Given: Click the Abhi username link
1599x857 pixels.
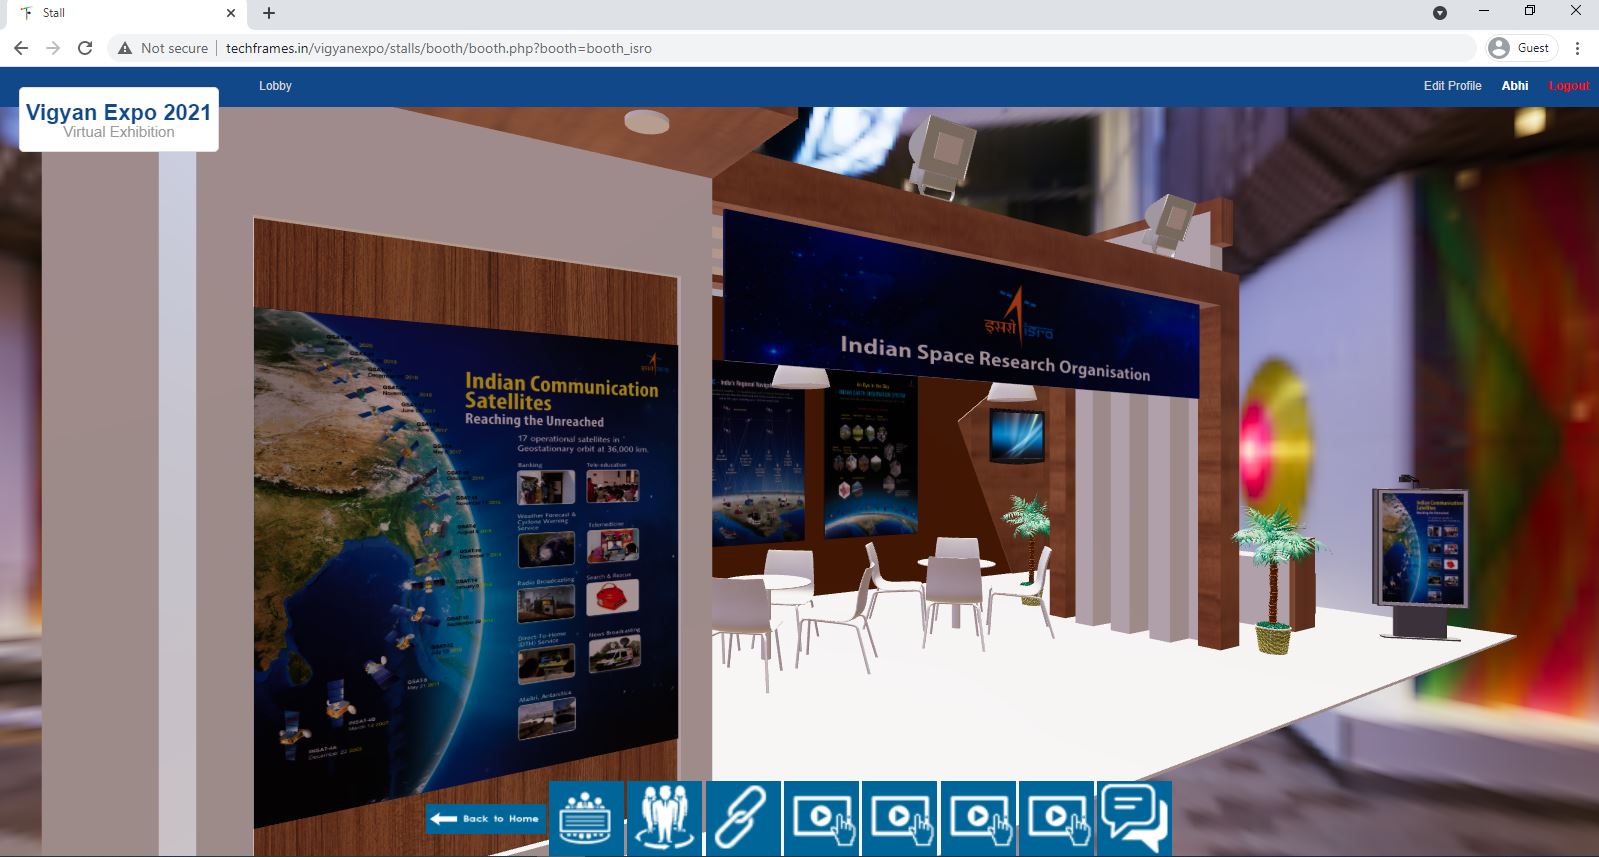Looking at the screenshot, I should coord(1514,86).
